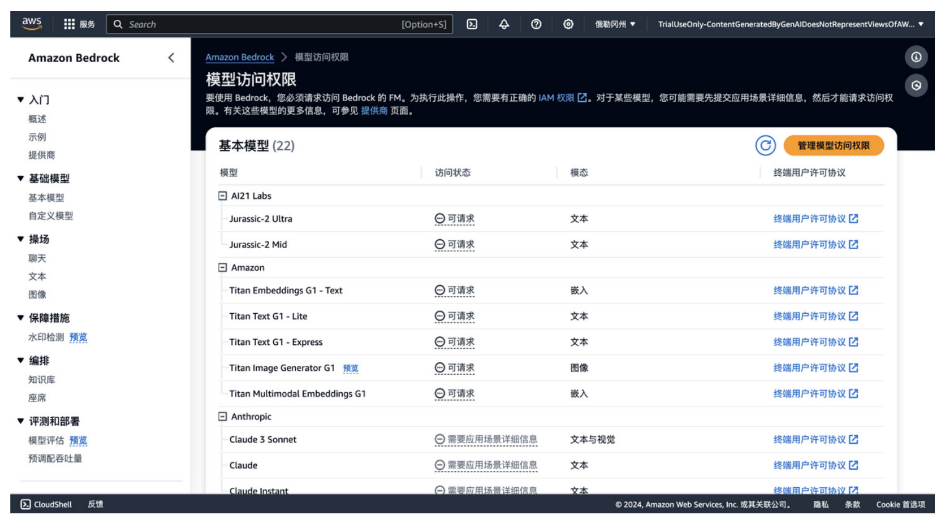Open the 条款 footer link
The width and height of the screenshot is (948, 524).
click(x=852, y=504)
